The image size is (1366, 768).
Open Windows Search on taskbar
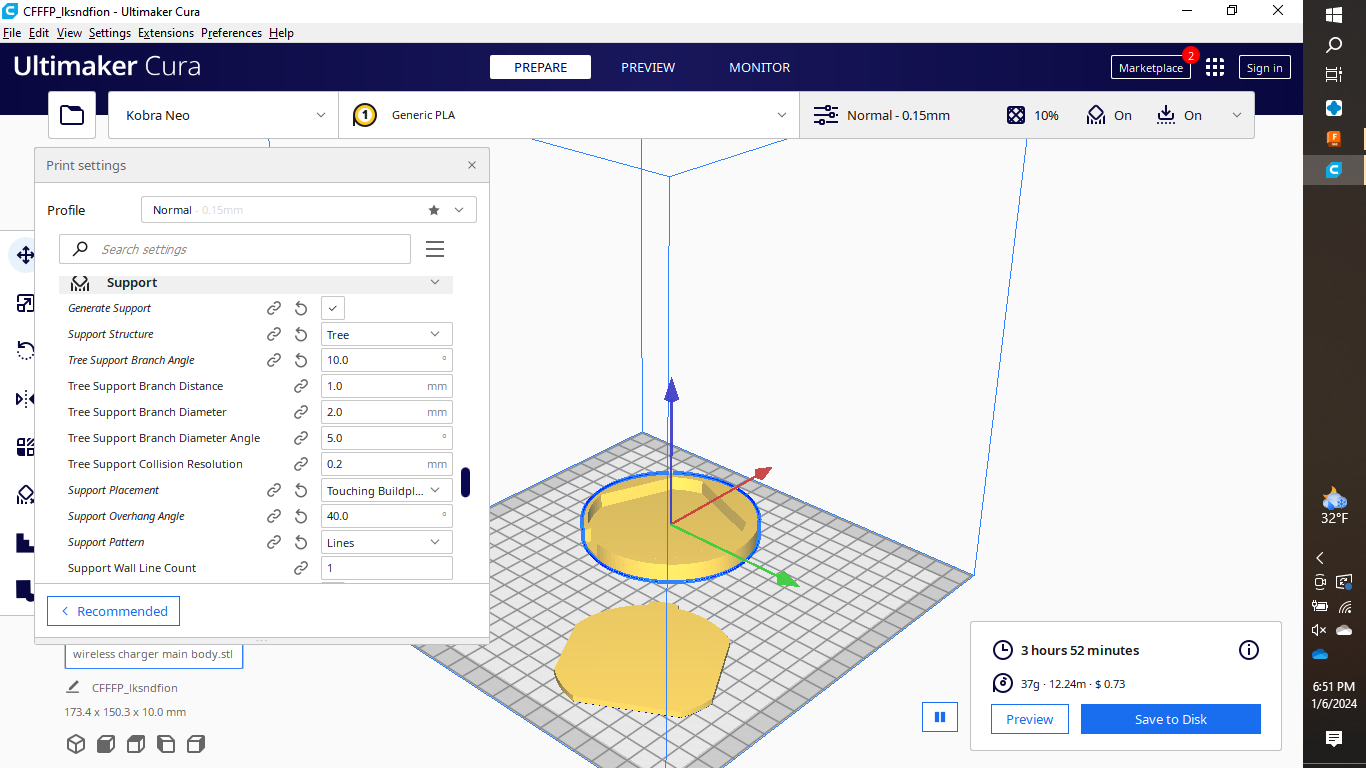click(1334, 45)
